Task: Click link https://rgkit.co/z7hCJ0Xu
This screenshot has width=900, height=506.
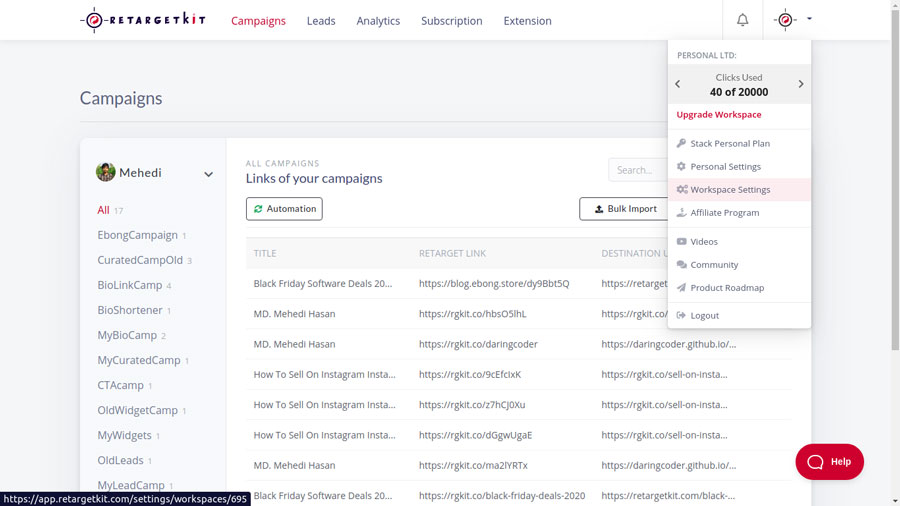Action: coord(472,405)
